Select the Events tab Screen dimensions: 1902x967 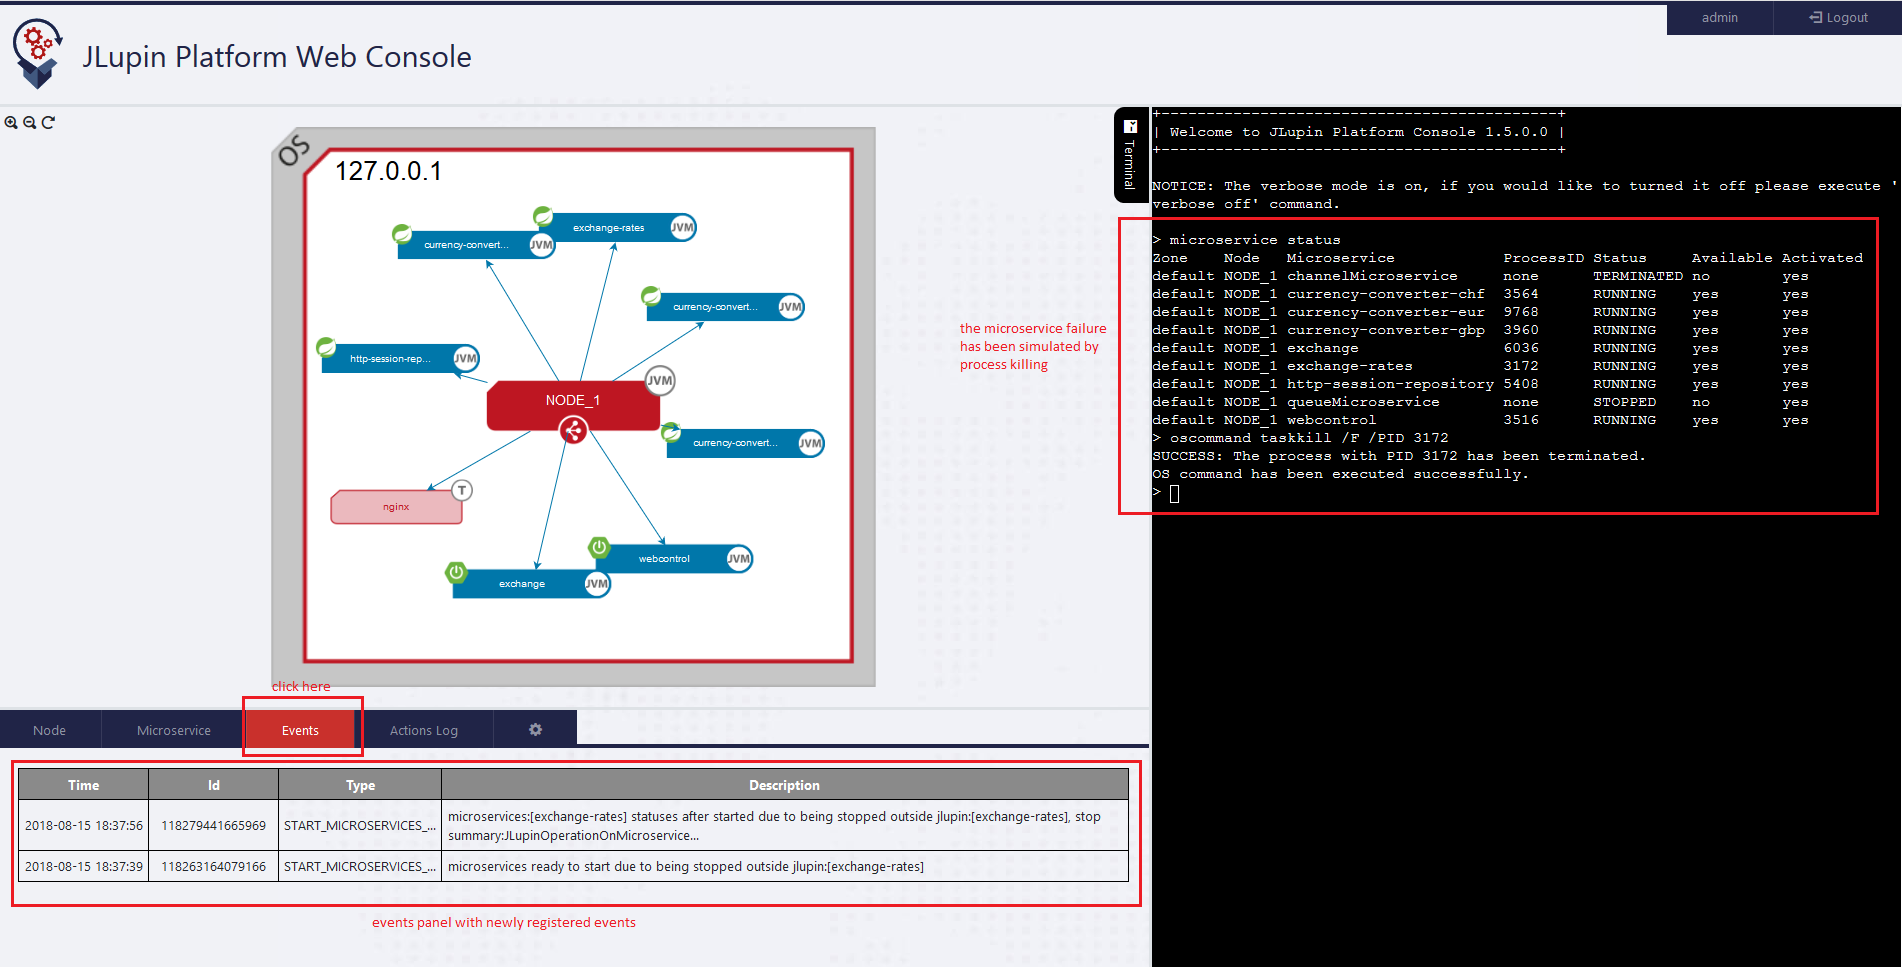click(300, 730)
